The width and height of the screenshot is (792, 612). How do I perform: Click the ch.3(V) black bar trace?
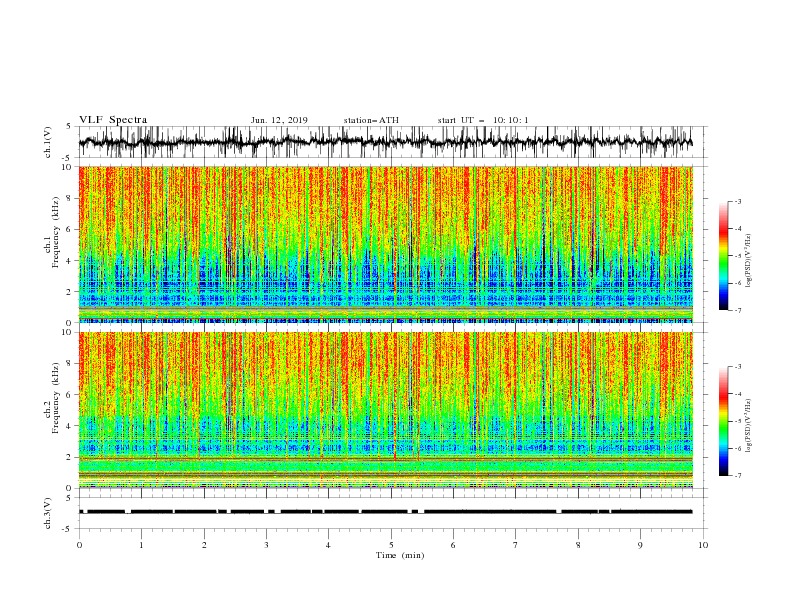[386, 512]
